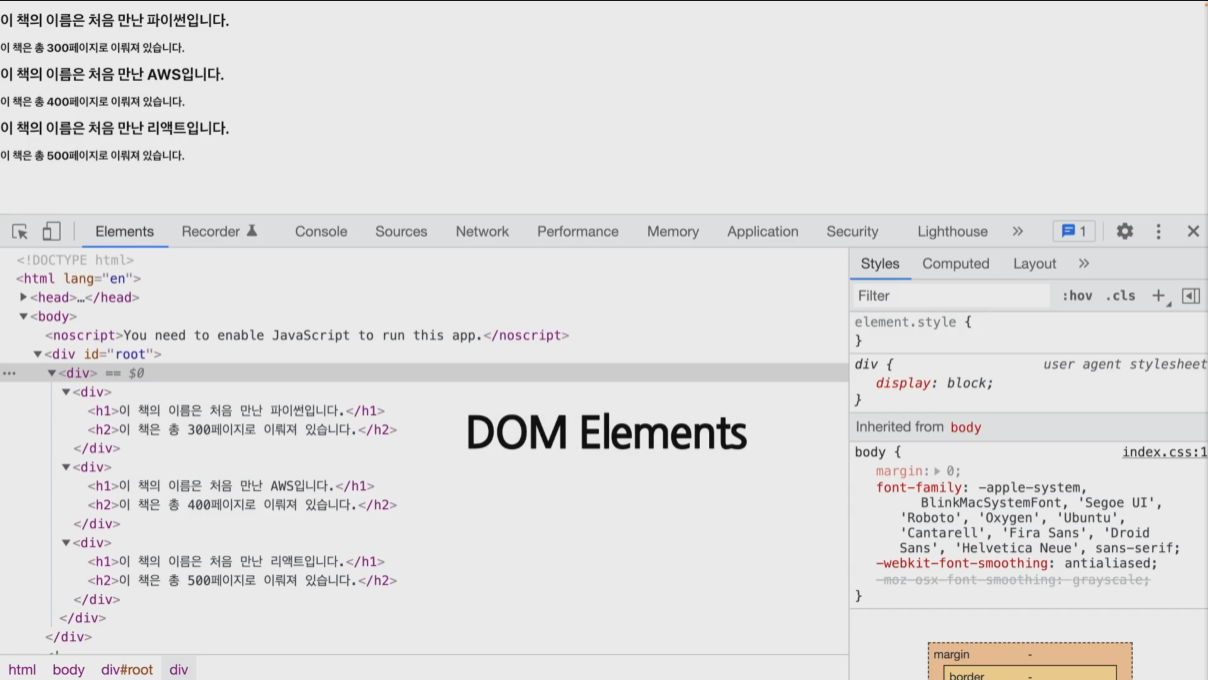Viewport: 1208px width, 680px height.
Task: Activate the inspect element picker icon
Action: (x=20, y=231)
